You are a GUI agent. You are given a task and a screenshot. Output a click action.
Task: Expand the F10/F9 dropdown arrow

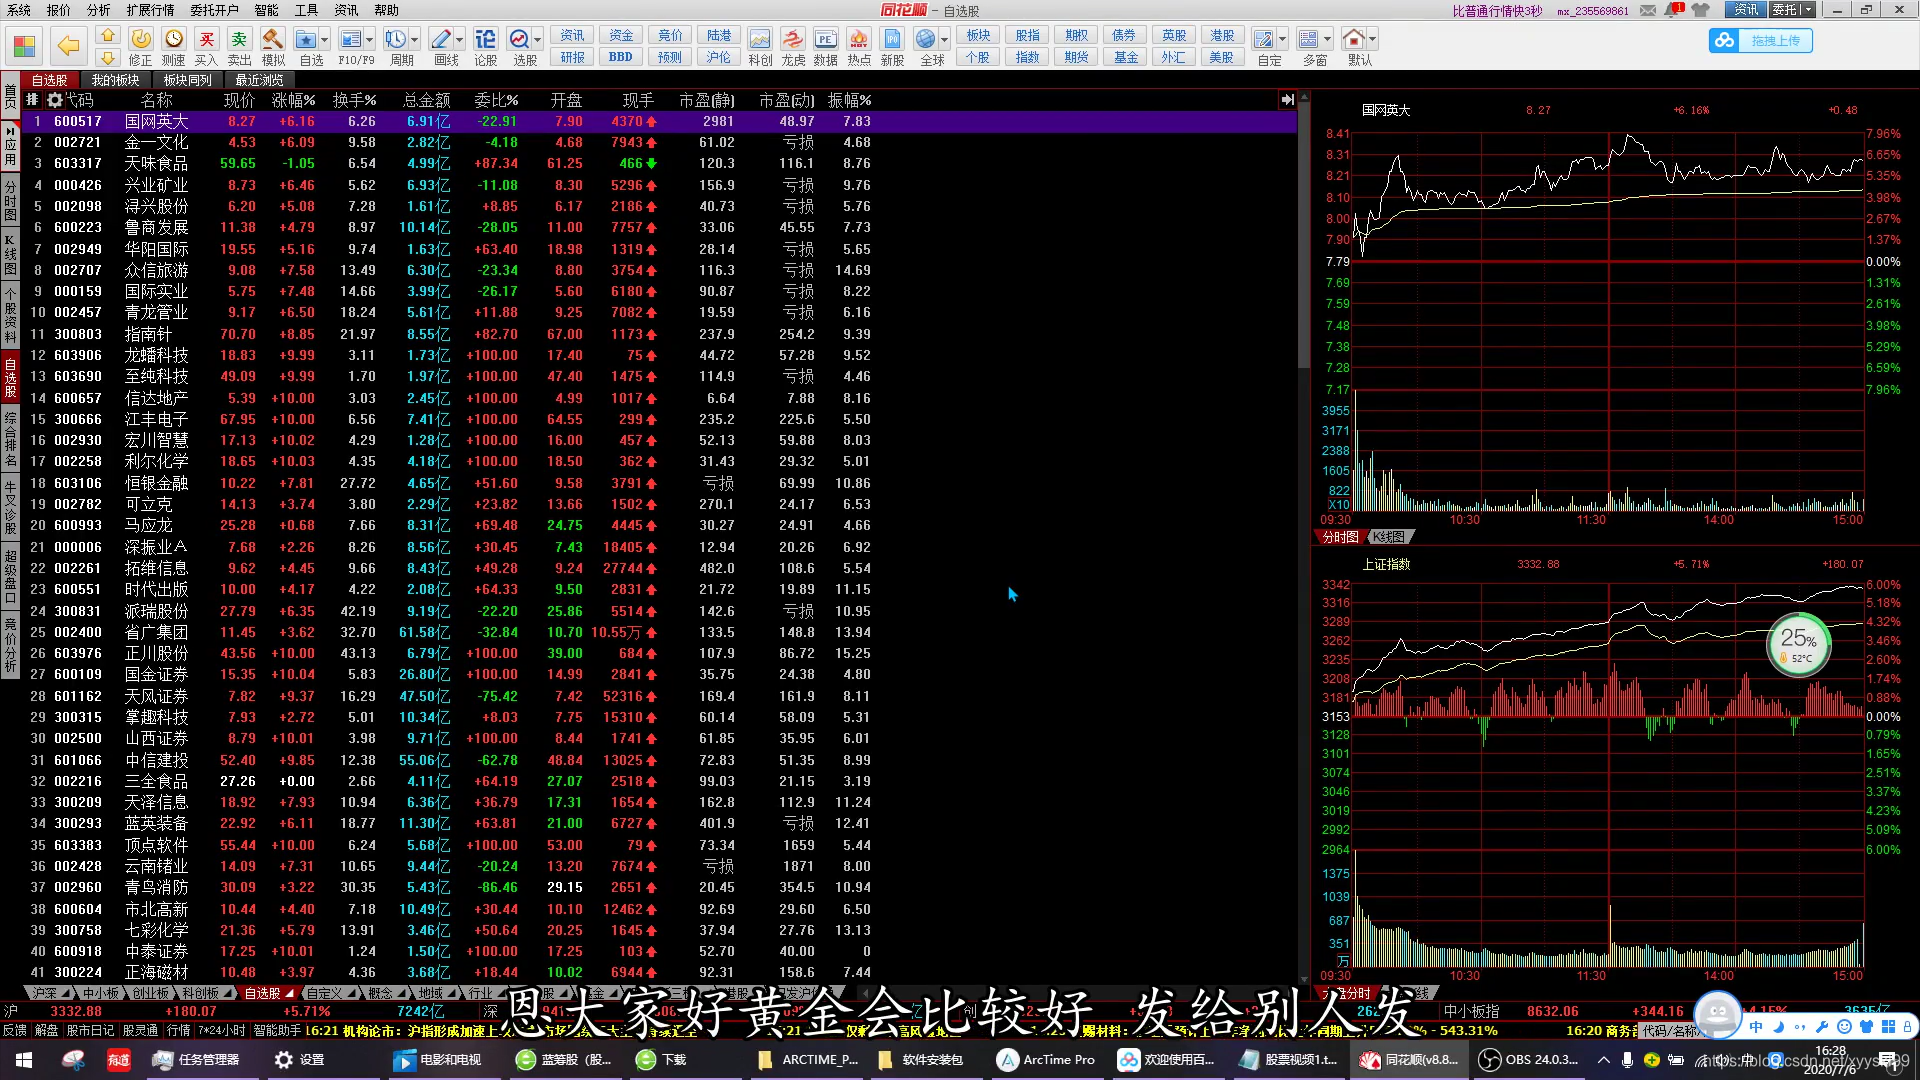coord(369,40)
